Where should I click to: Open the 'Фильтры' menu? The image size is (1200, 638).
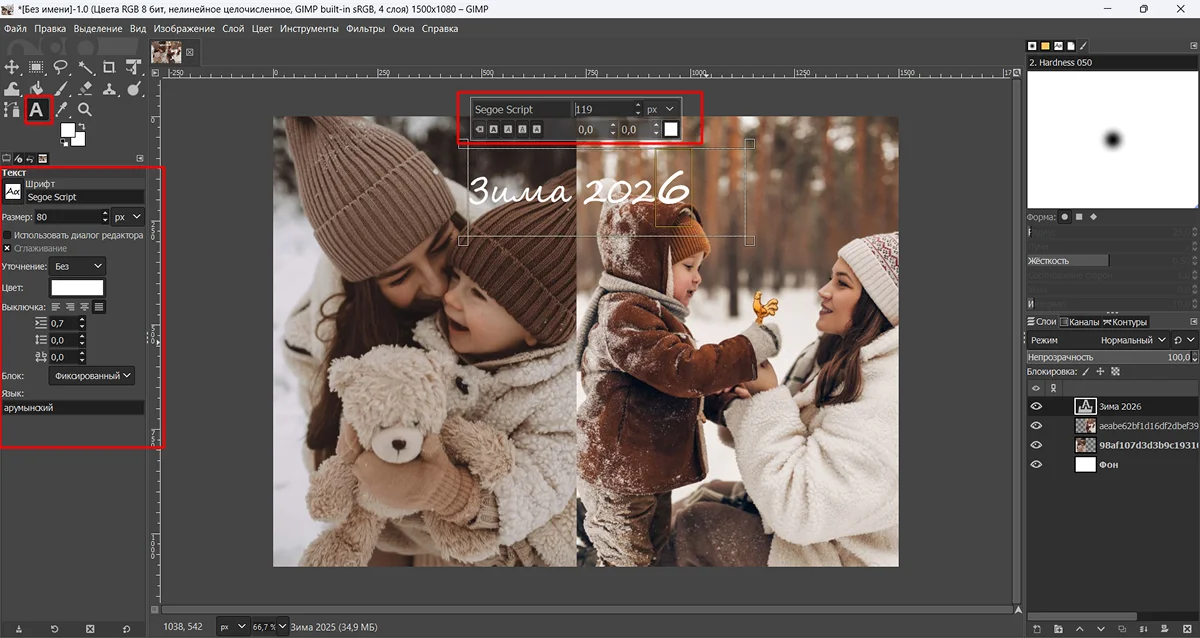[365, 29]
